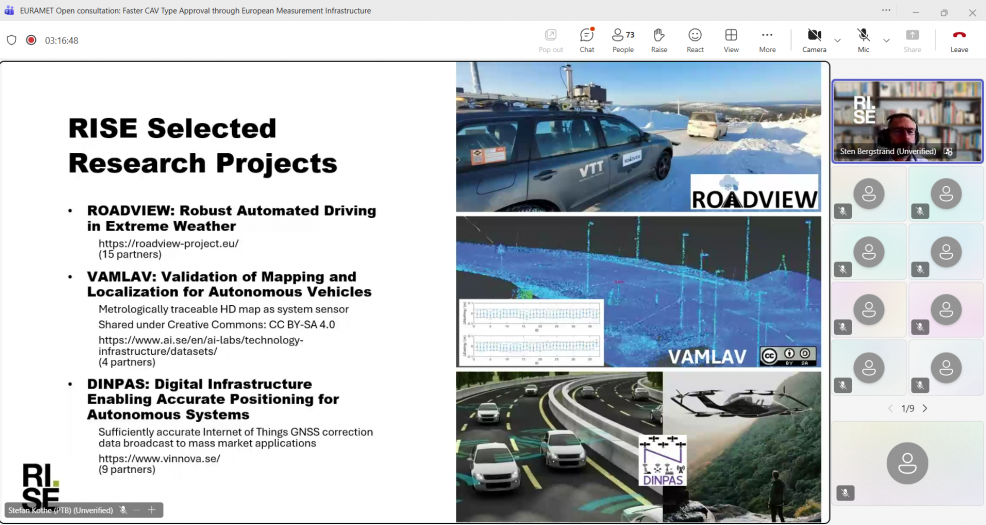
Task: Show the People list with 73 participants
Action: (623, 40)
